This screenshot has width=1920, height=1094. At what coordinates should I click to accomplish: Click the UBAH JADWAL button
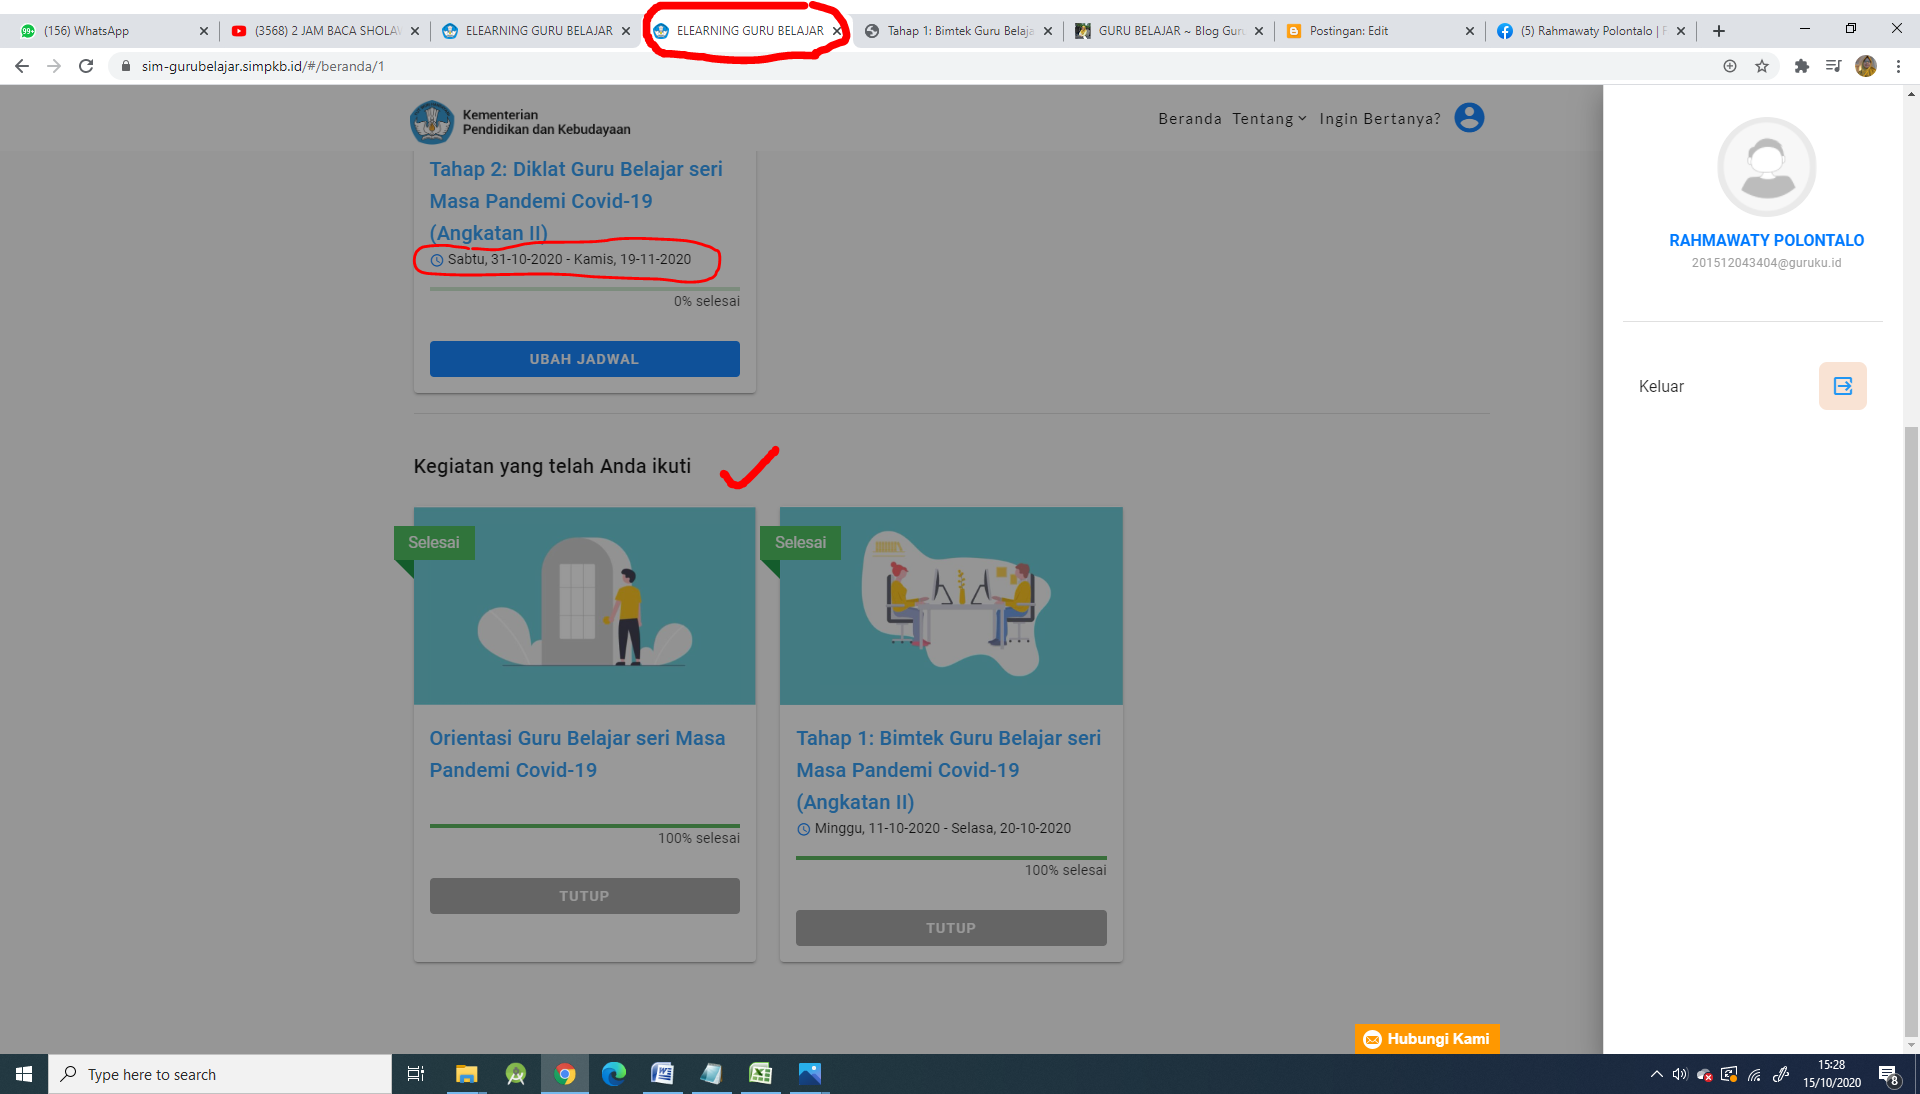[x=585, y=359]
